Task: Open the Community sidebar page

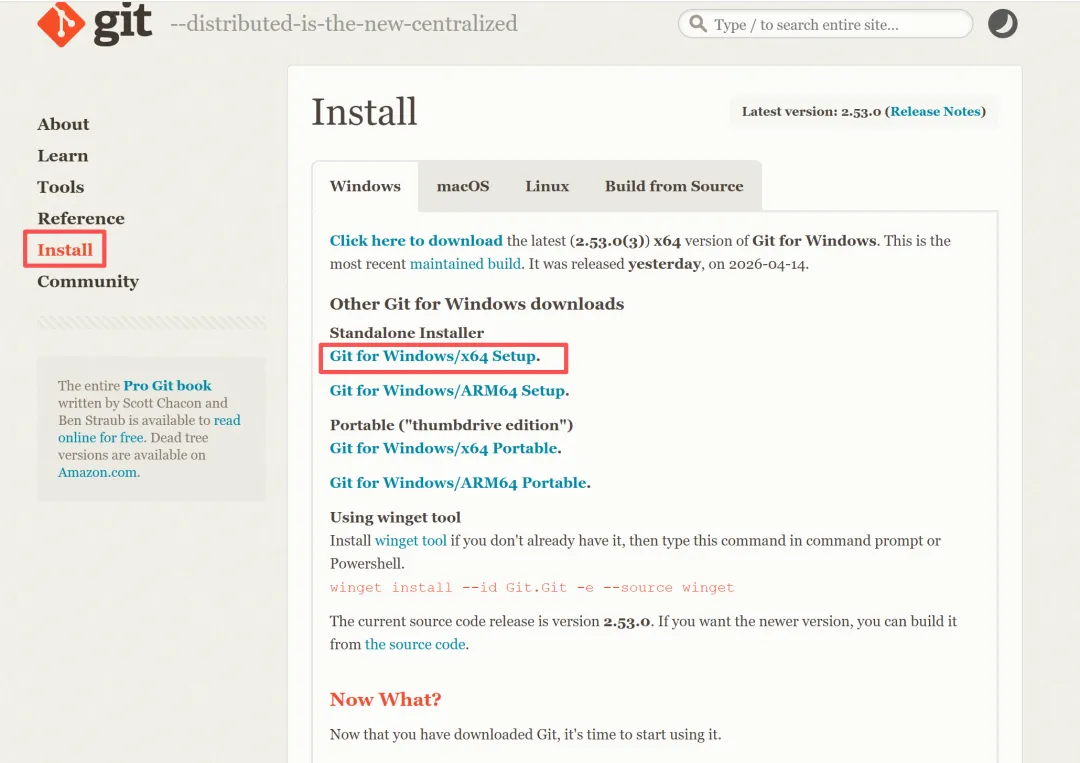Action: pyautogui.click(x=88, y=282)
